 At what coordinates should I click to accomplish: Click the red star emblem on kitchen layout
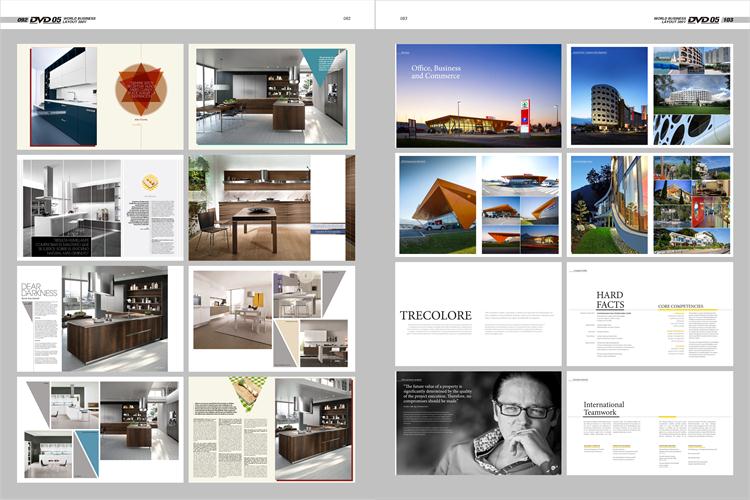coord(139,89)
